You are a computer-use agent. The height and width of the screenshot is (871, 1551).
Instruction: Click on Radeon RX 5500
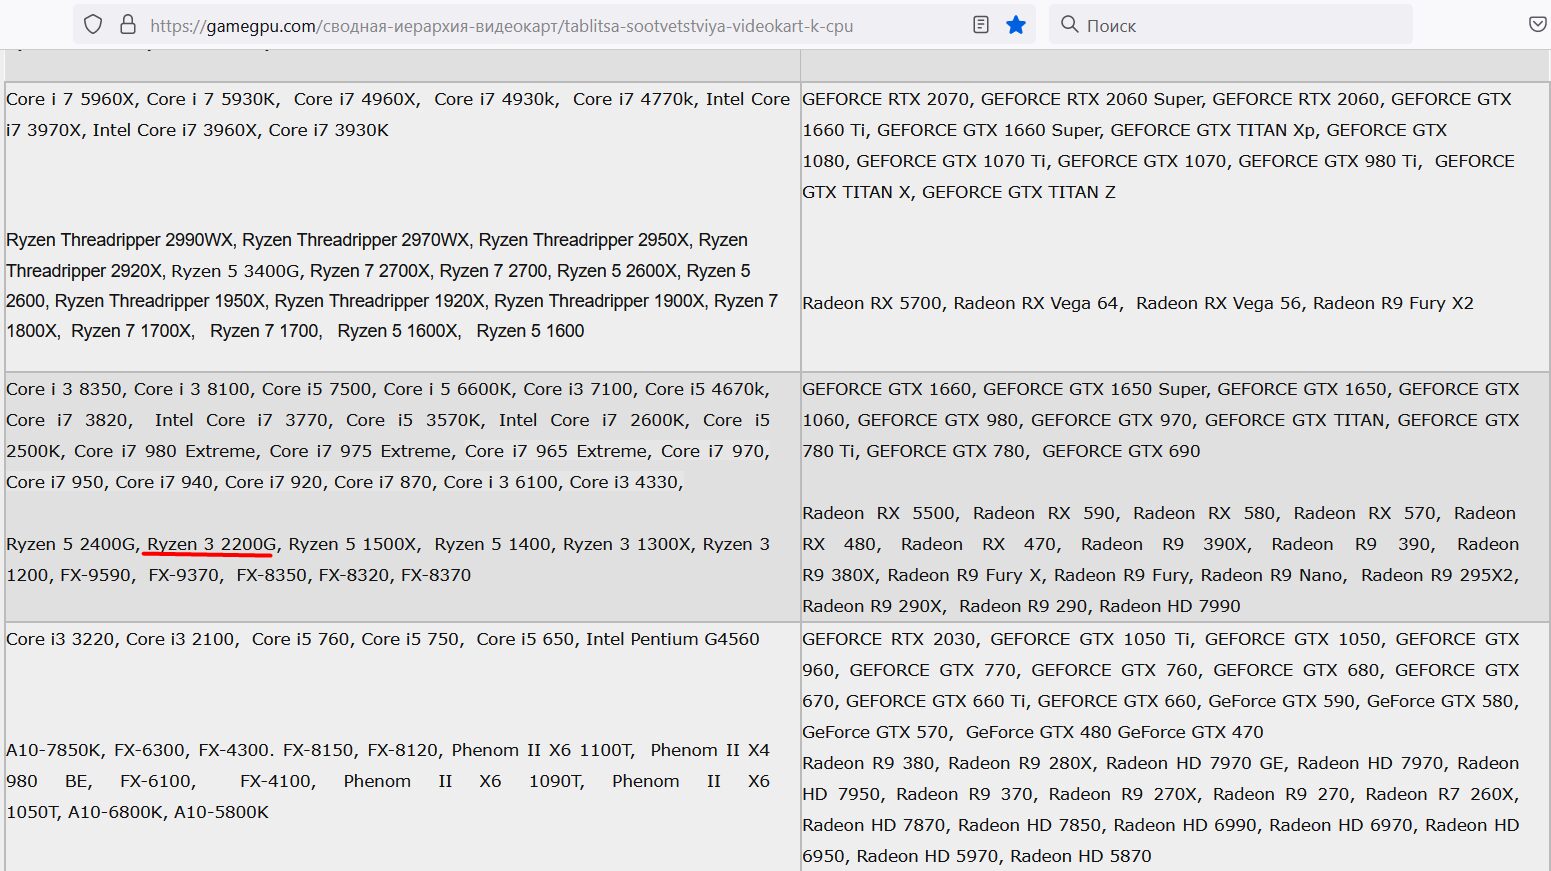pyautogui.click(x=878, y=513)
